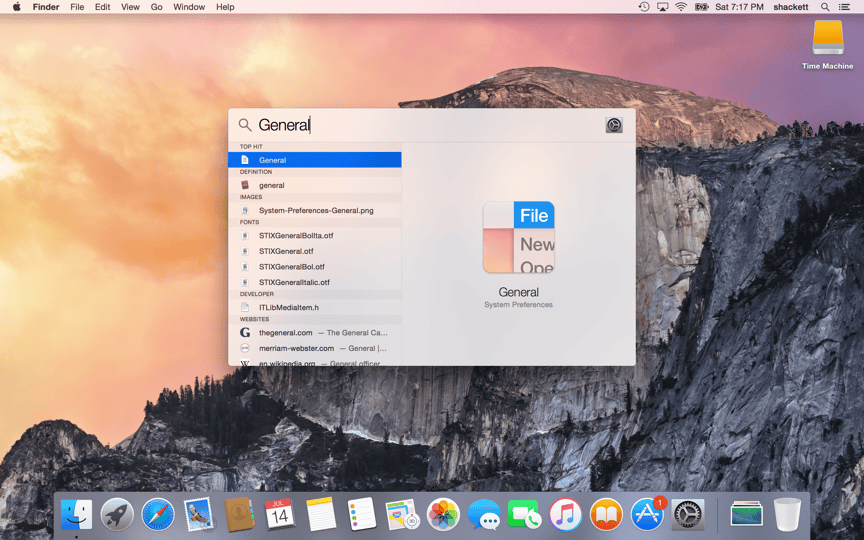Click System Preferences icon in Spotlight bar
The height and width of the screenshot is (540, 864).
[614, 125]
